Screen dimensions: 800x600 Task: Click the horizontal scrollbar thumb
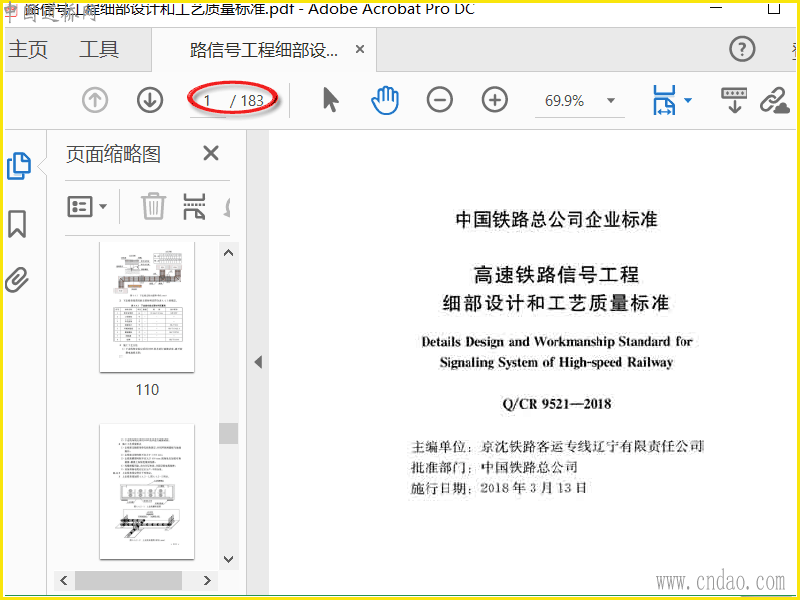[x=129, y=580]
